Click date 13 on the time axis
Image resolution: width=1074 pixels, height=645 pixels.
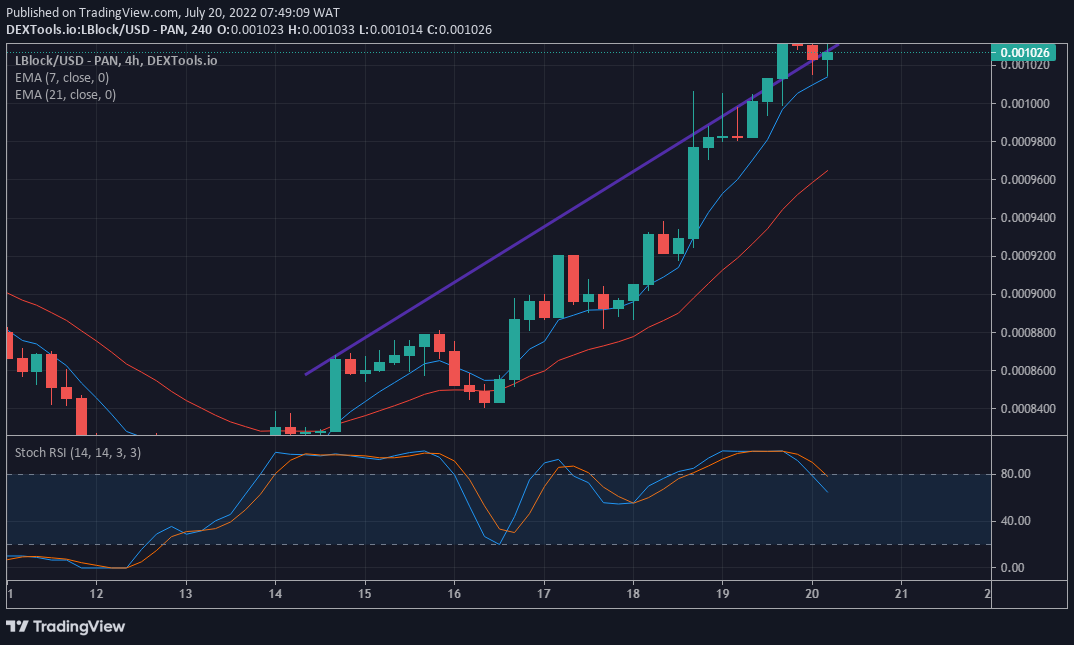(x=186, y=594)
